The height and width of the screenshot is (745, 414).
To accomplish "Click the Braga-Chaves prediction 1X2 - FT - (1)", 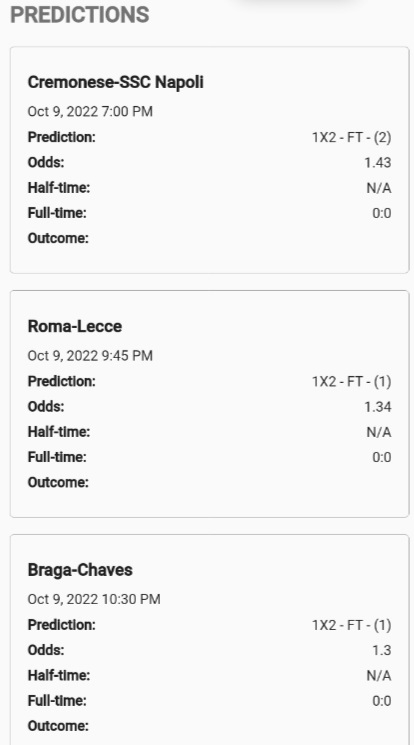I will click(352, 625).
